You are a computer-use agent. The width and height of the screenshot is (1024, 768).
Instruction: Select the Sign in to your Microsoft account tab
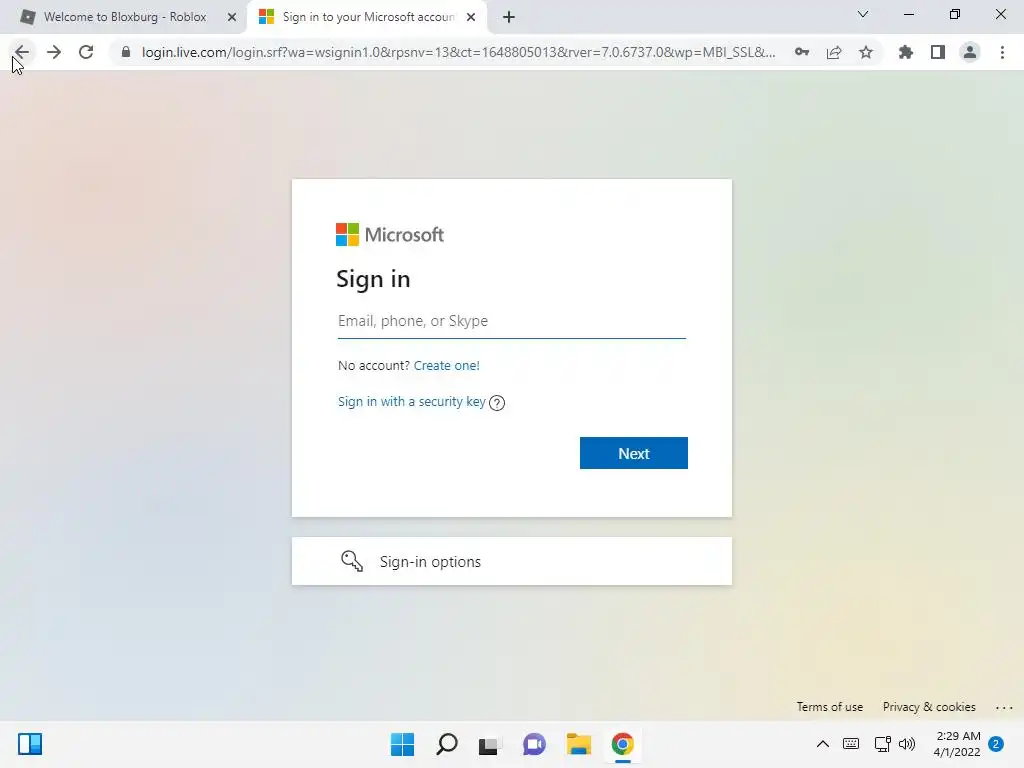[x=359, y=17]
